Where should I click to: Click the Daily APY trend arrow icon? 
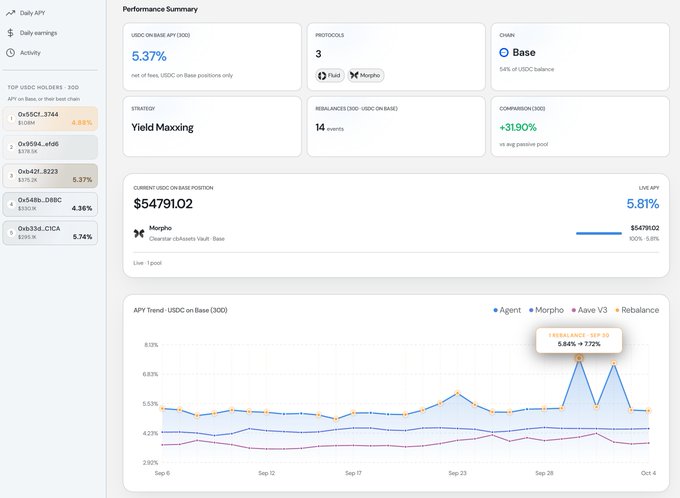pyautogui.click(x=10, y=13)
